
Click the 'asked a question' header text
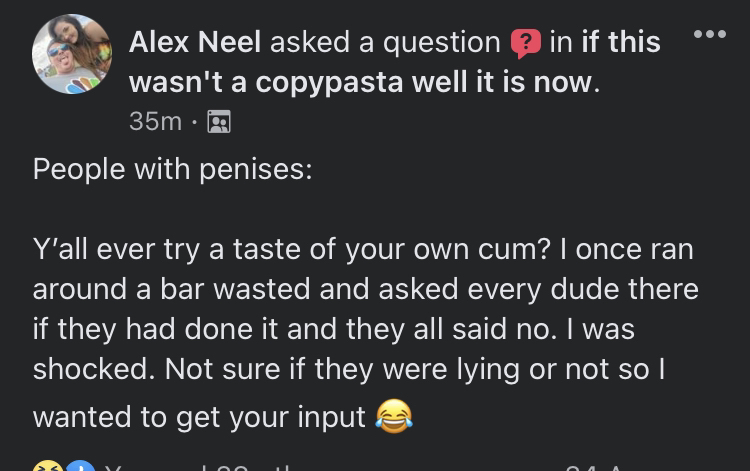(x=385, y=42)
